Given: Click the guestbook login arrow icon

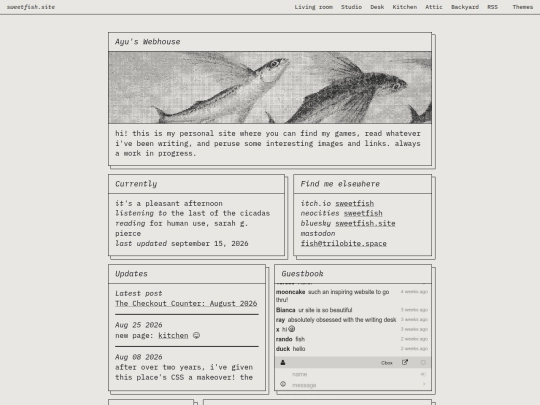Looking at the screenshot, I should click(x=423, y=374).
